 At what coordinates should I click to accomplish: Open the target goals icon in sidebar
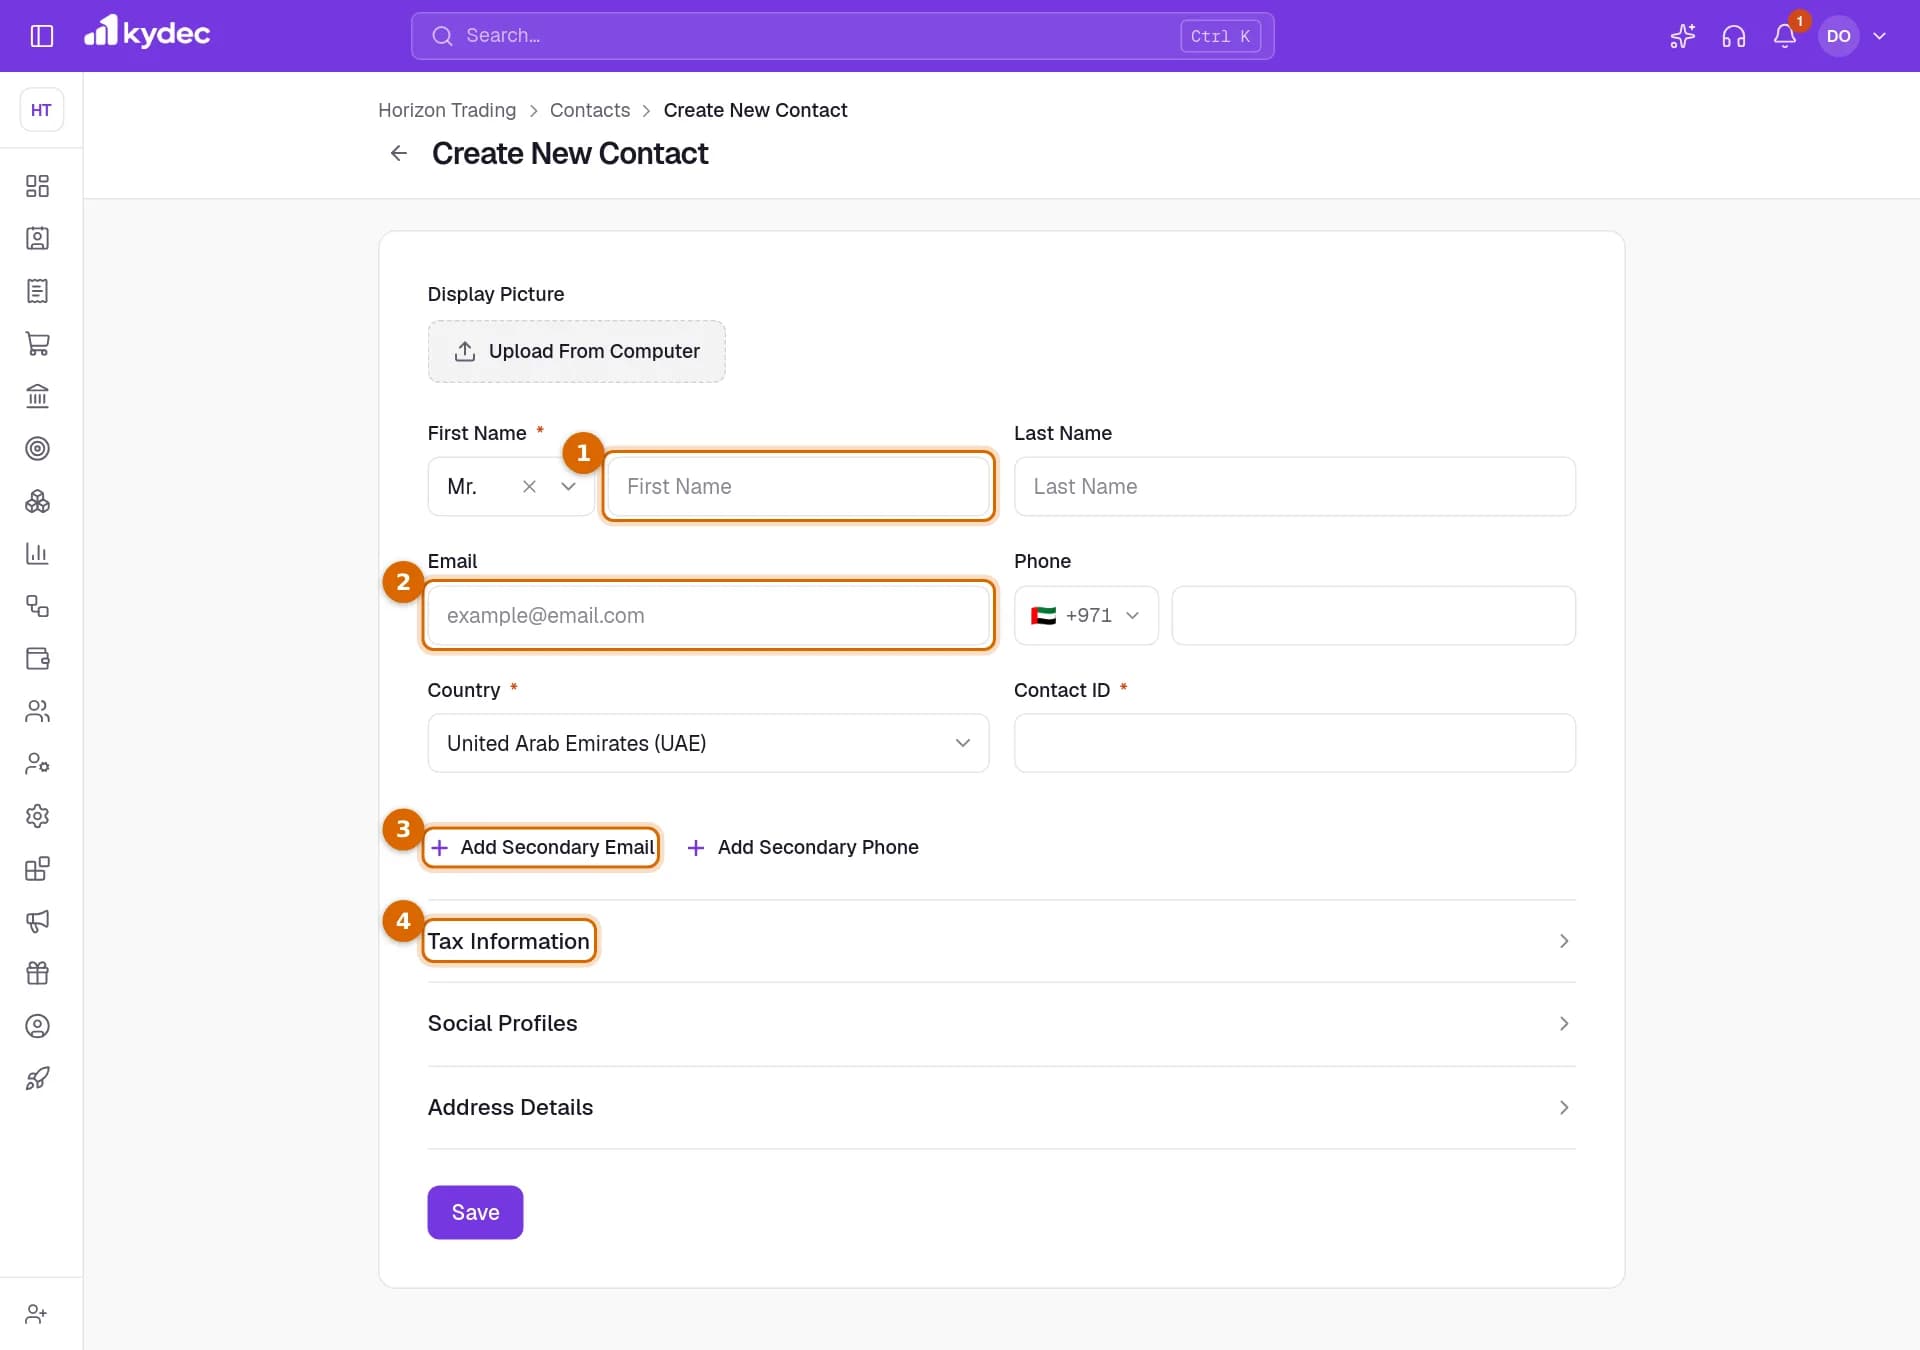[37, 448]
